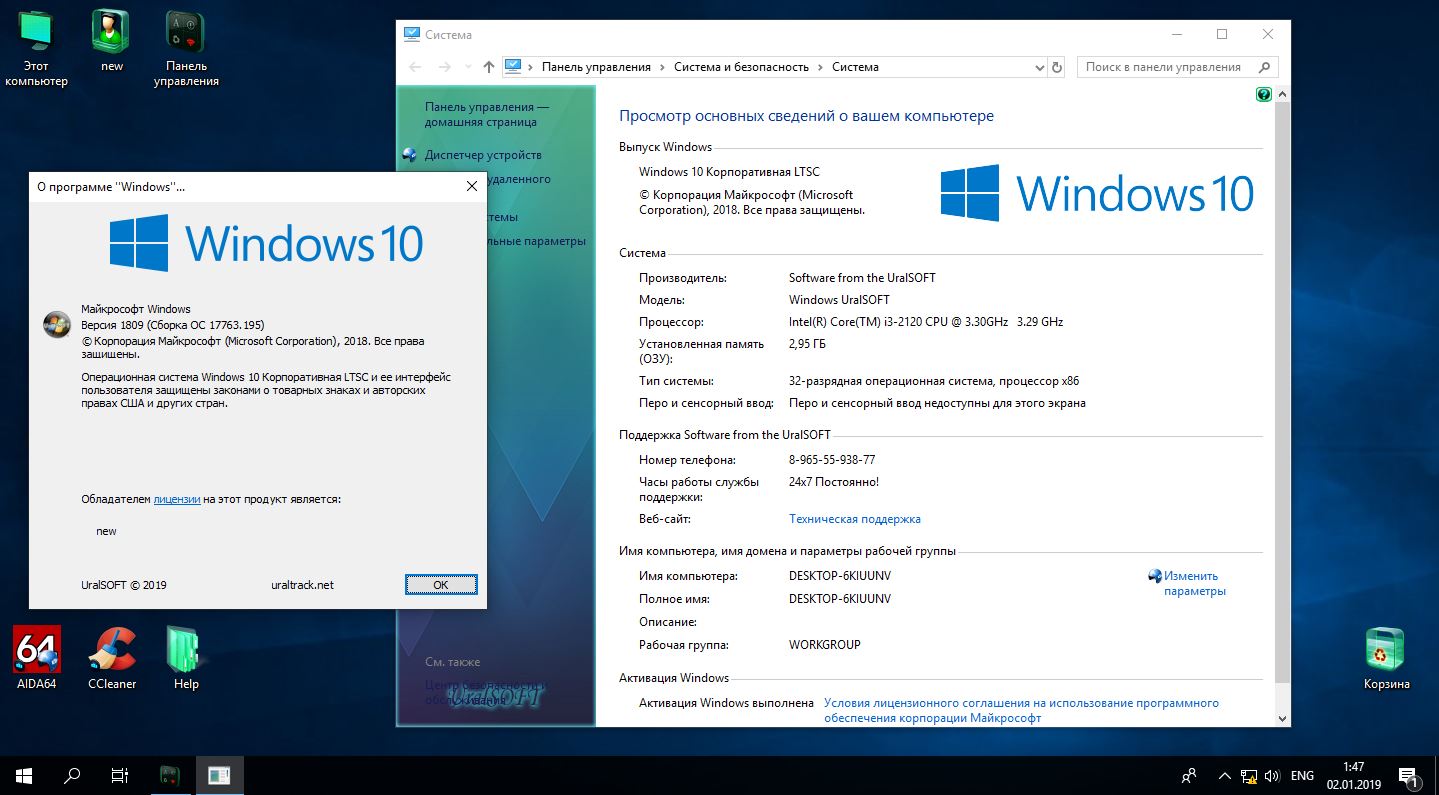The height and width of the screenshot is (795, 1439).
Task: Launch AIDA64 from the desktop
Action: [37, 658]
